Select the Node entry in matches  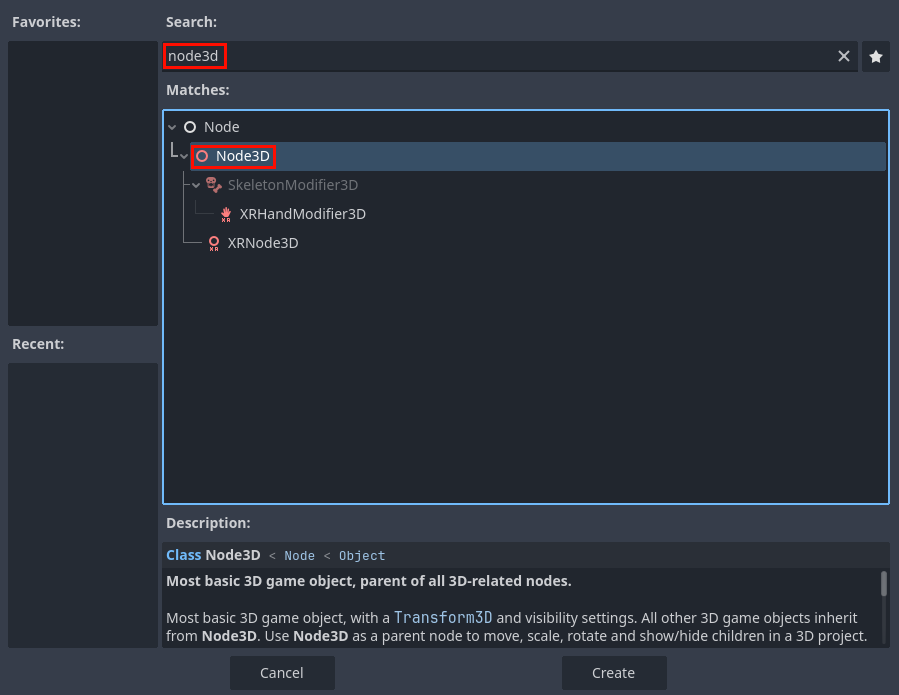(221, 127)
